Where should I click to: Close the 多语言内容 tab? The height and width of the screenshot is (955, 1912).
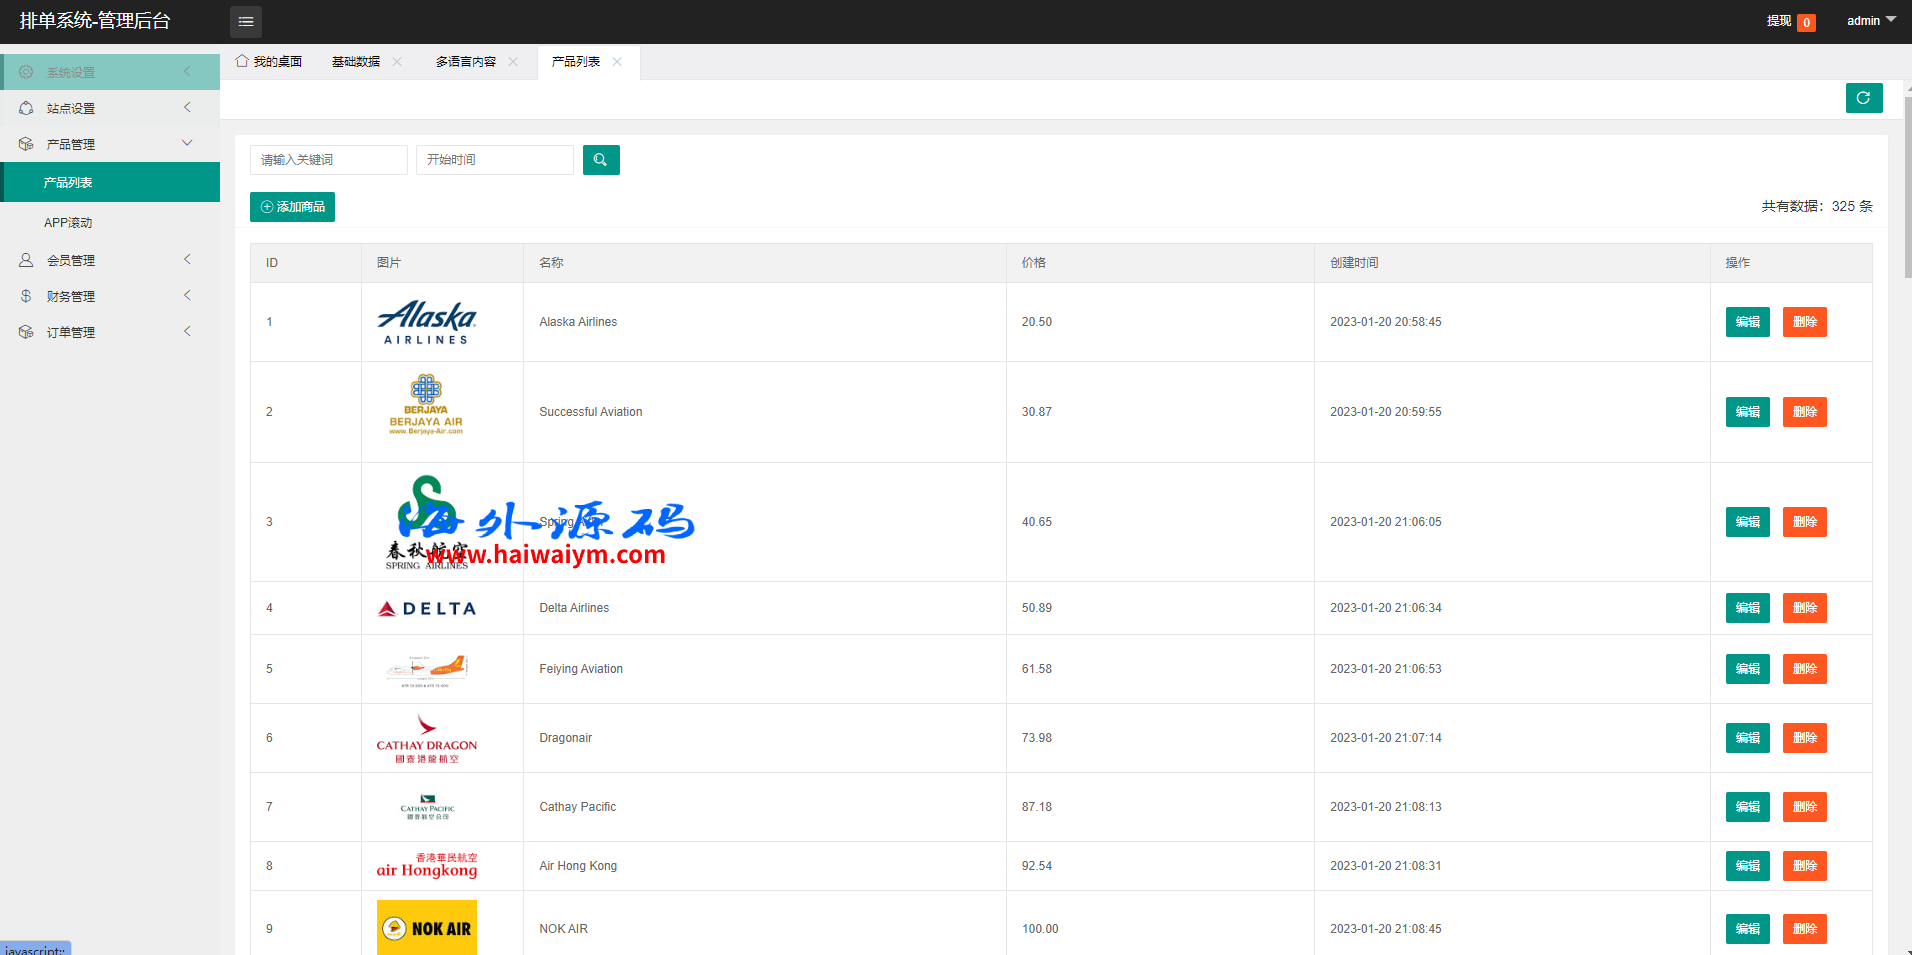pos(513,62)
